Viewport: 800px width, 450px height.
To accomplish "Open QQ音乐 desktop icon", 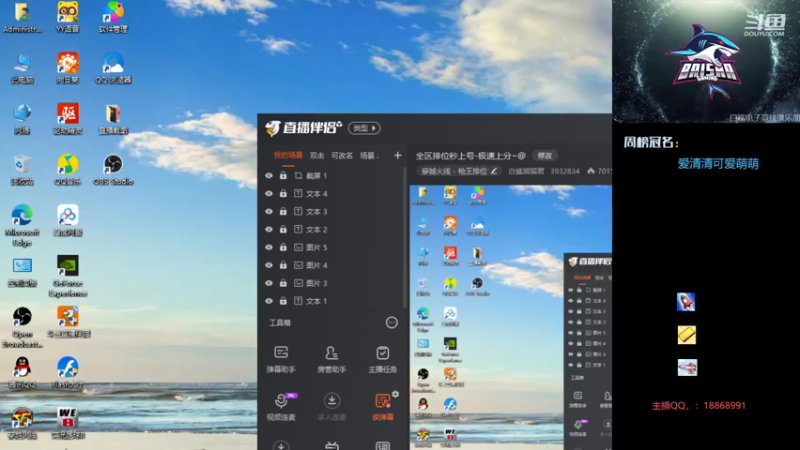I will coord(67,170).
